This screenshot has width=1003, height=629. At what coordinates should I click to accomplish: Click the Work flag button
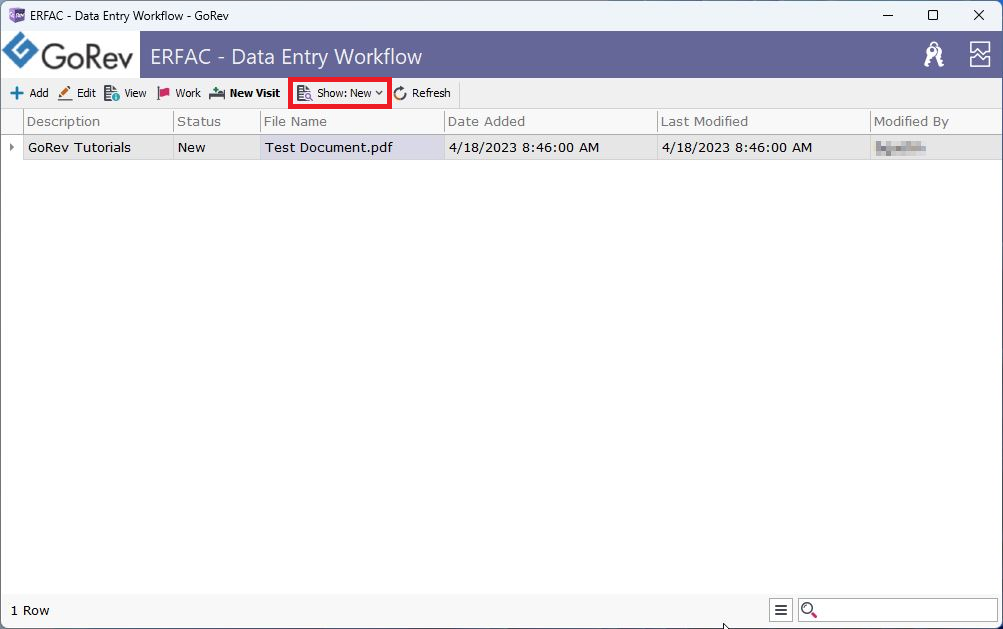pos(179,93)
